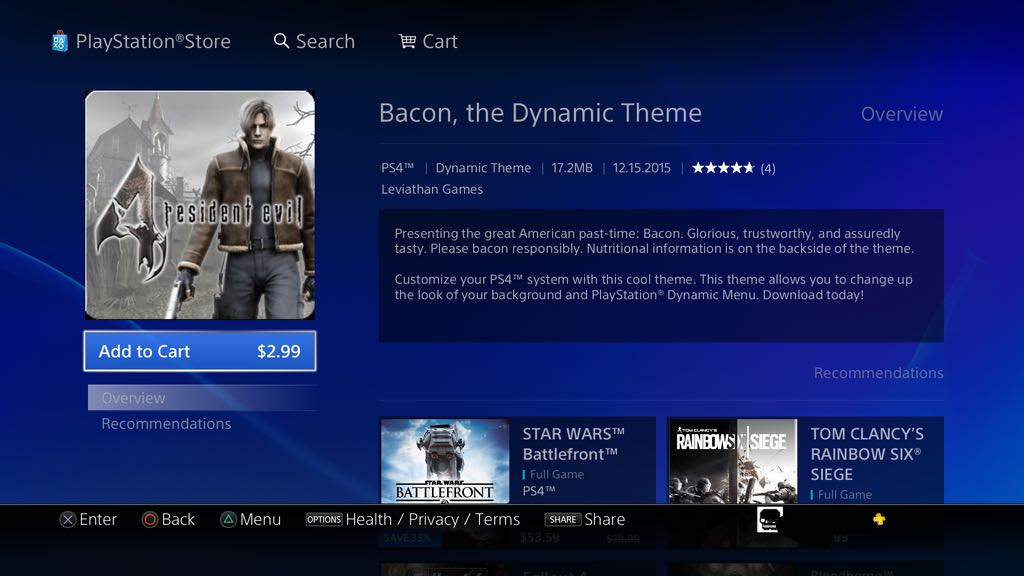Click the Search label in header

325,41
